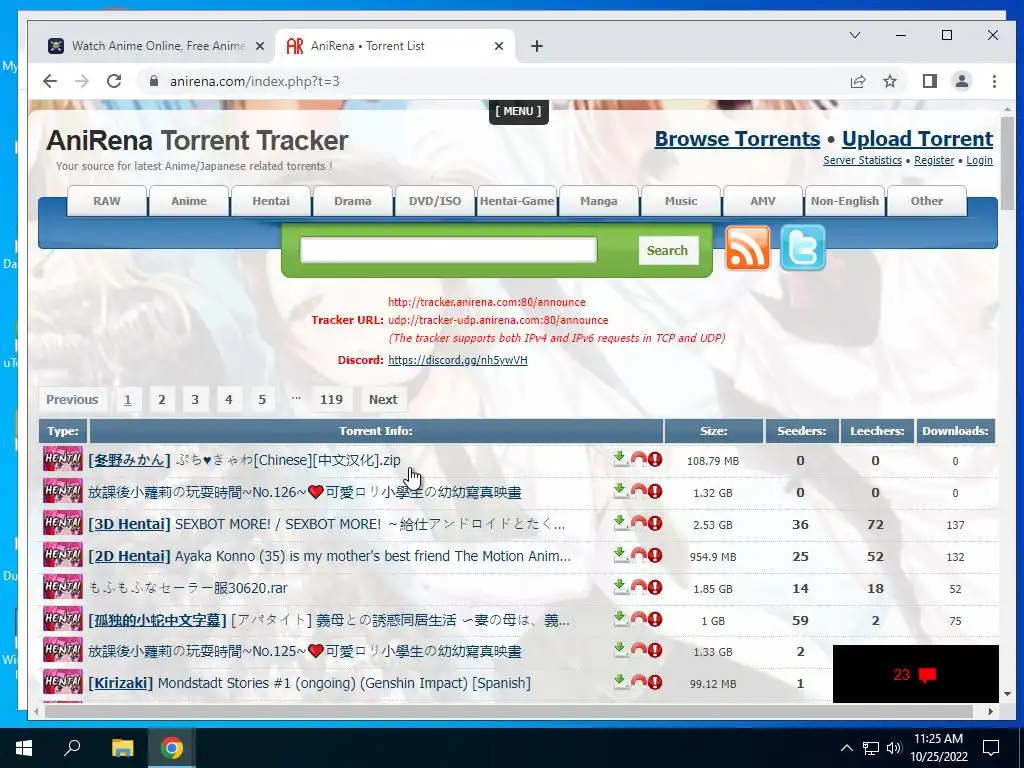Download torrent for 30620.rar row
The image size is (1024, 768).
621,586
